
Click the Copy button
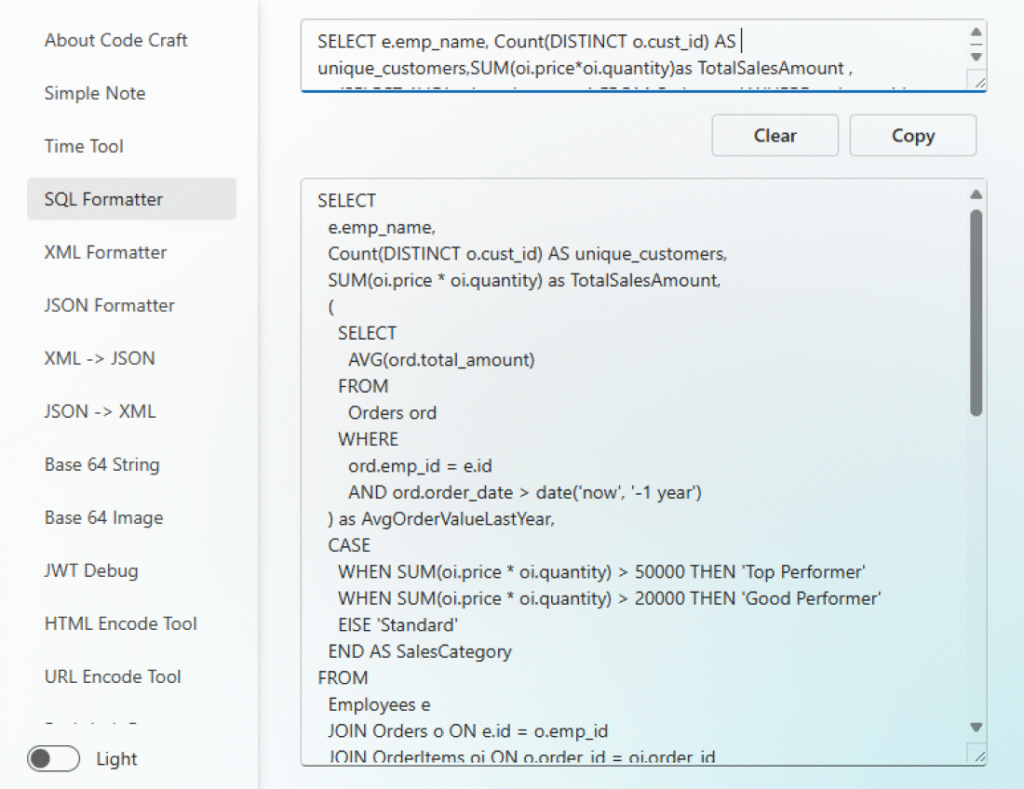click(913, 135)
